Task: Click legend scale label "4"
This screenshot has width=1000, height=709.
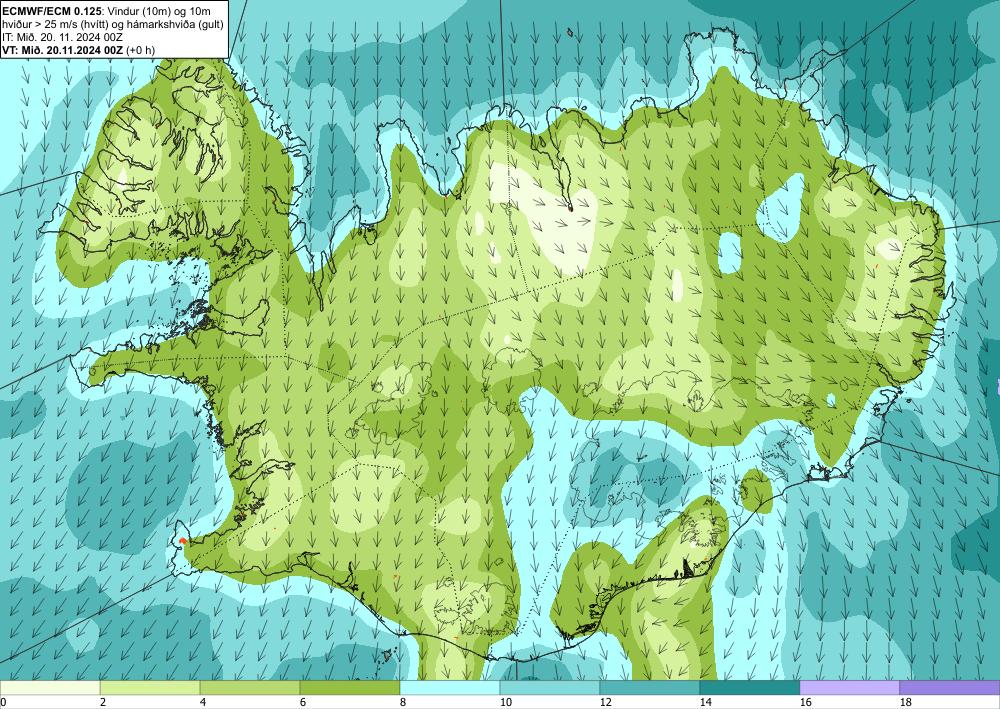Action: point(203,702)
